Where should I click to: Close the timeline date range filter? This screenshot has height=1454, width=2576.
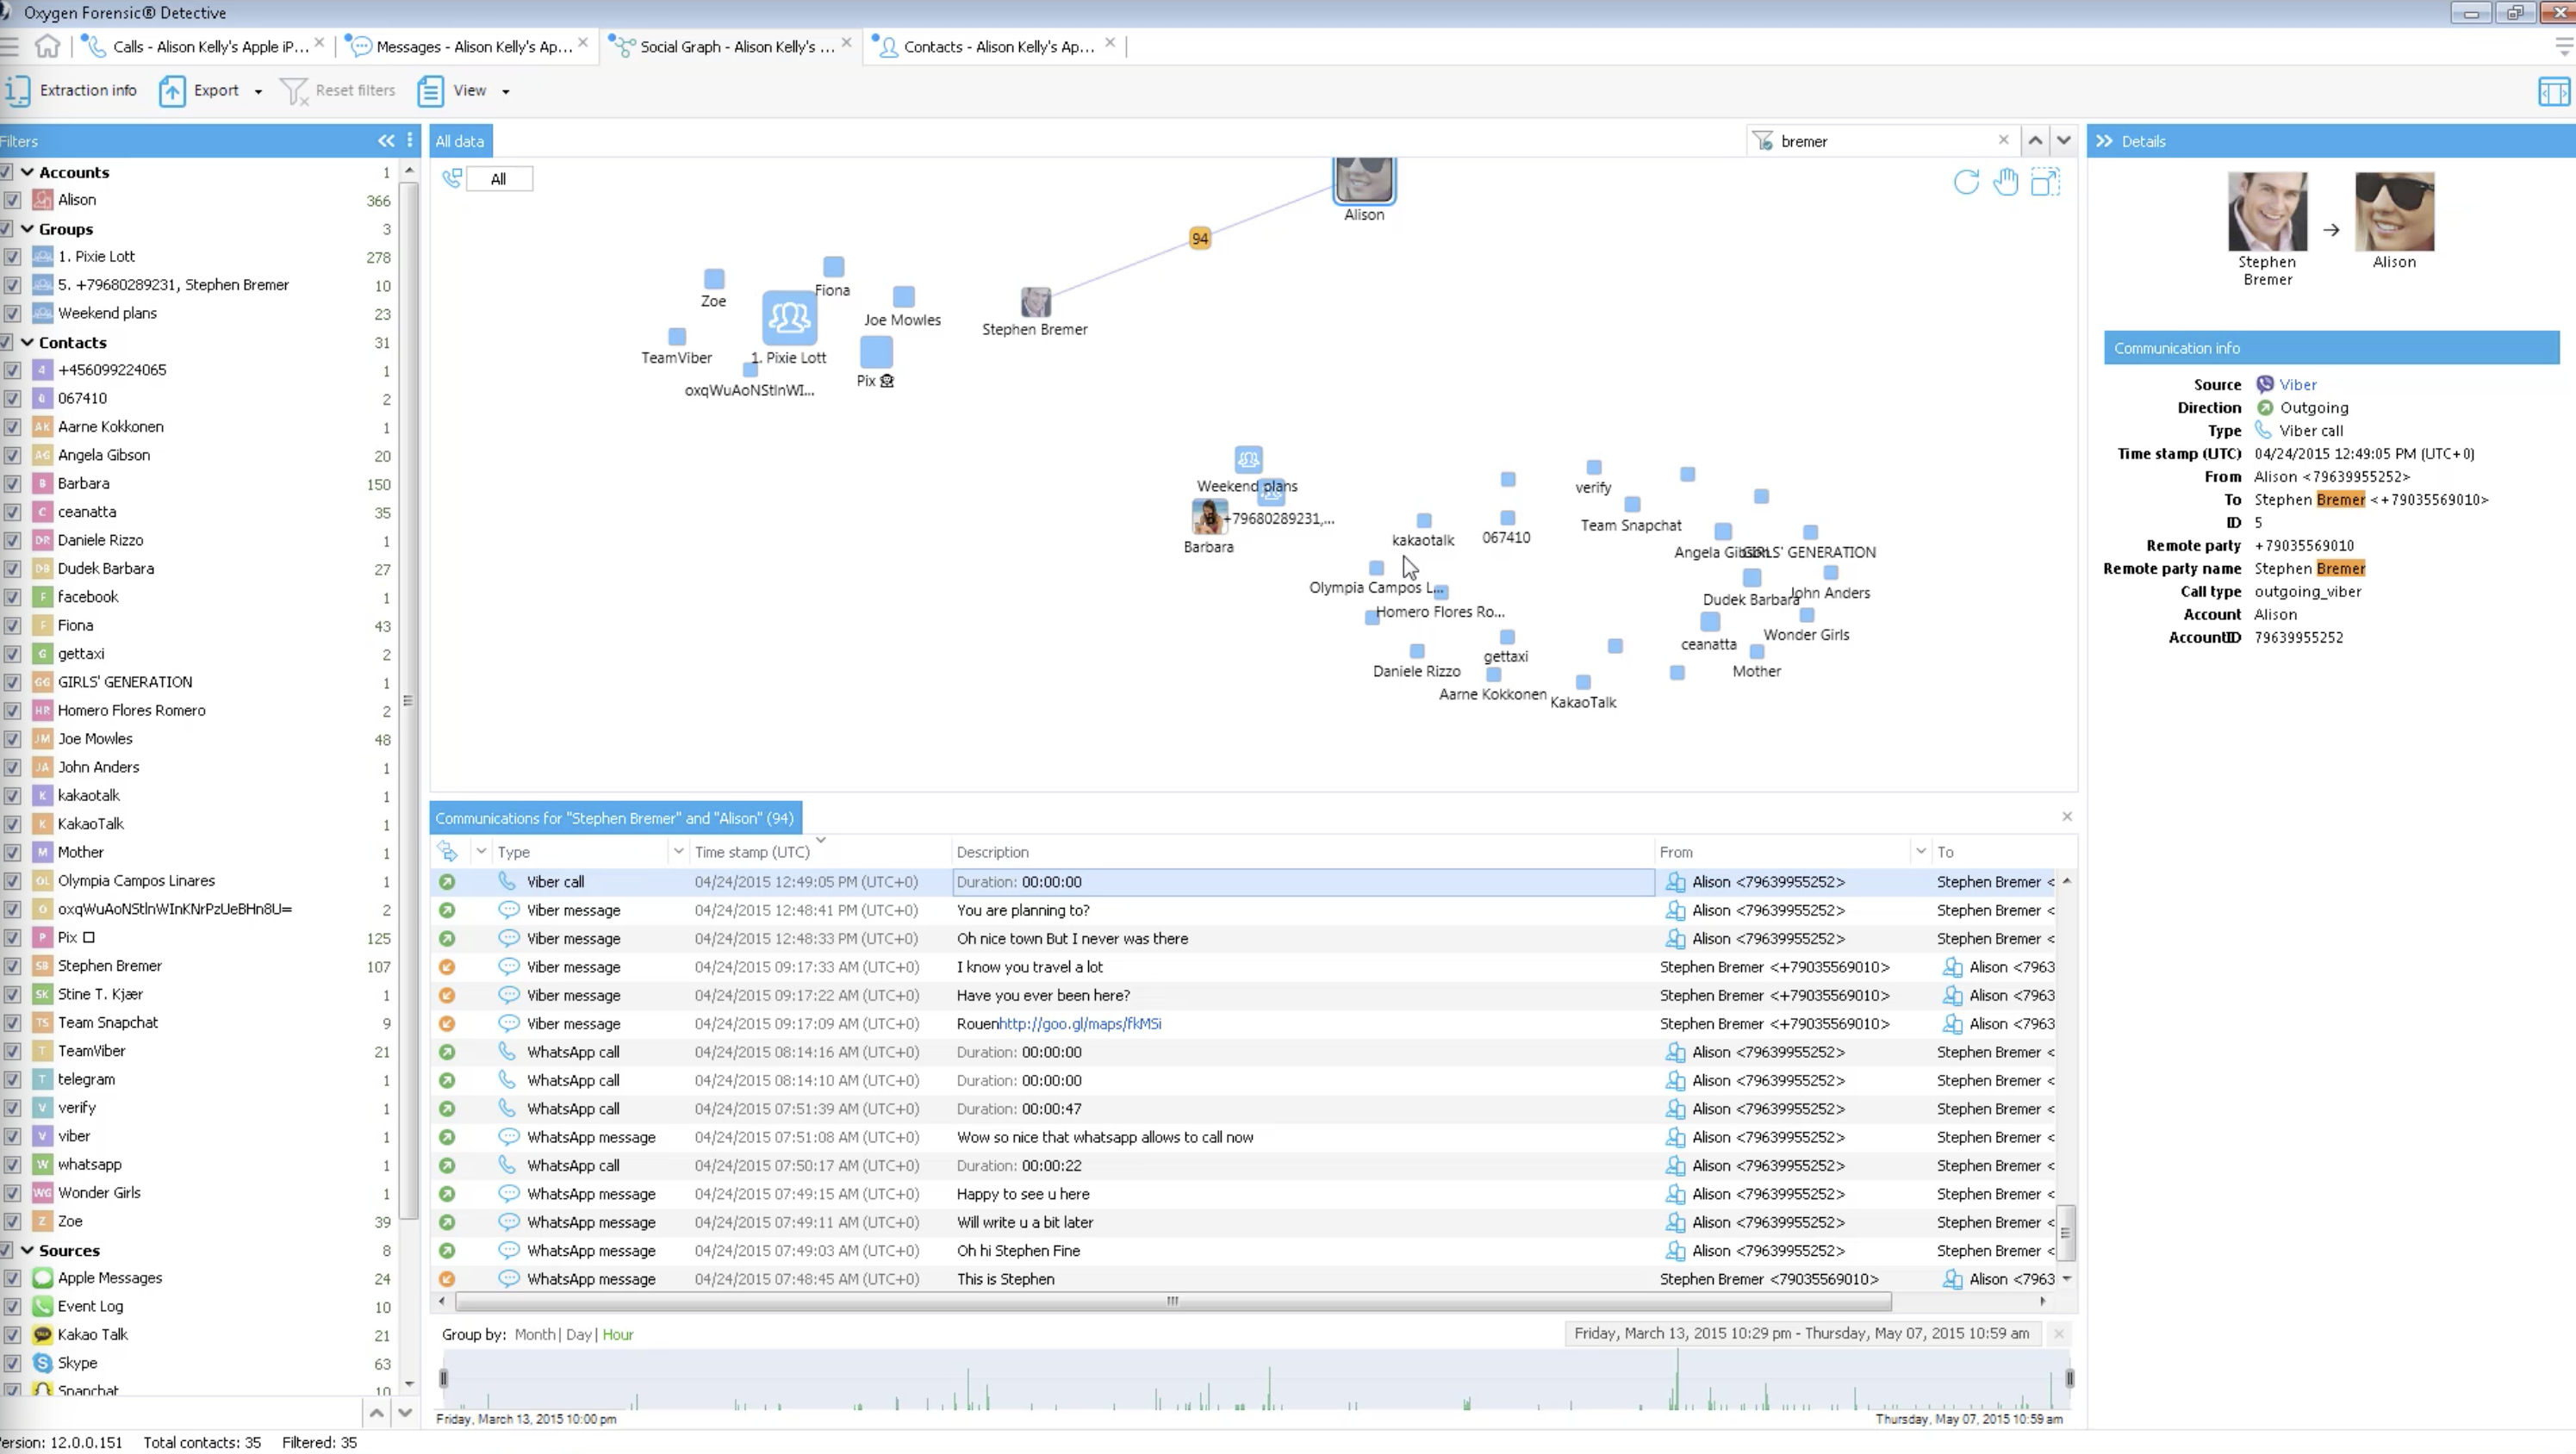tap(2058, 1334)
